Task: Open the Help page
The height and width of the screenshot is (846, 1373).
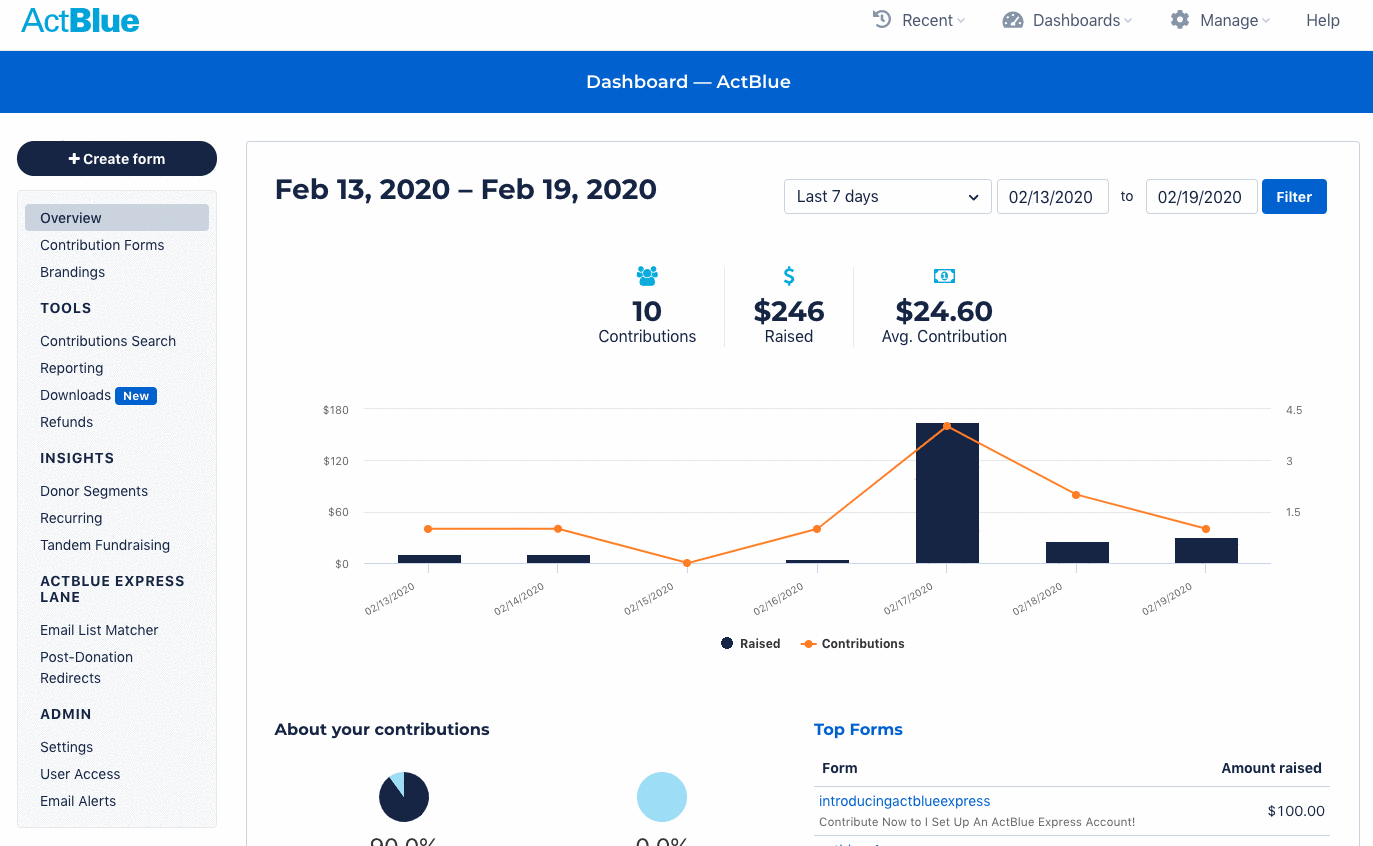Action: (x=1322, y=20)
